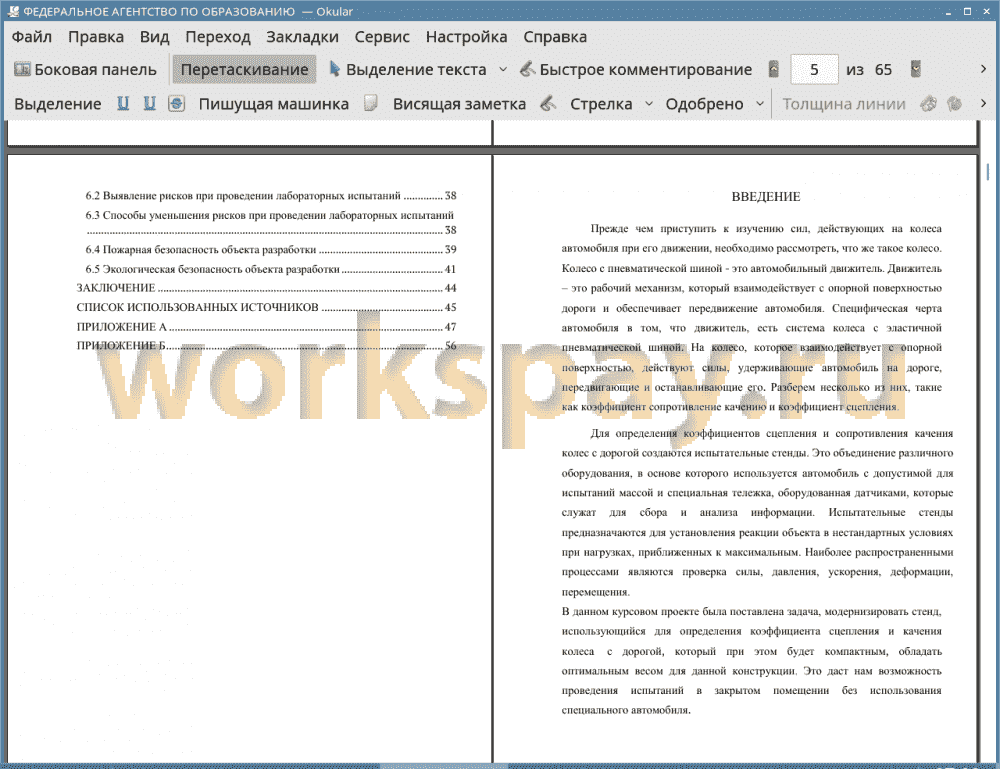Toggle the Боковая панель sidebar
The height and width of the screenshot is (769, 1000).
85,70
